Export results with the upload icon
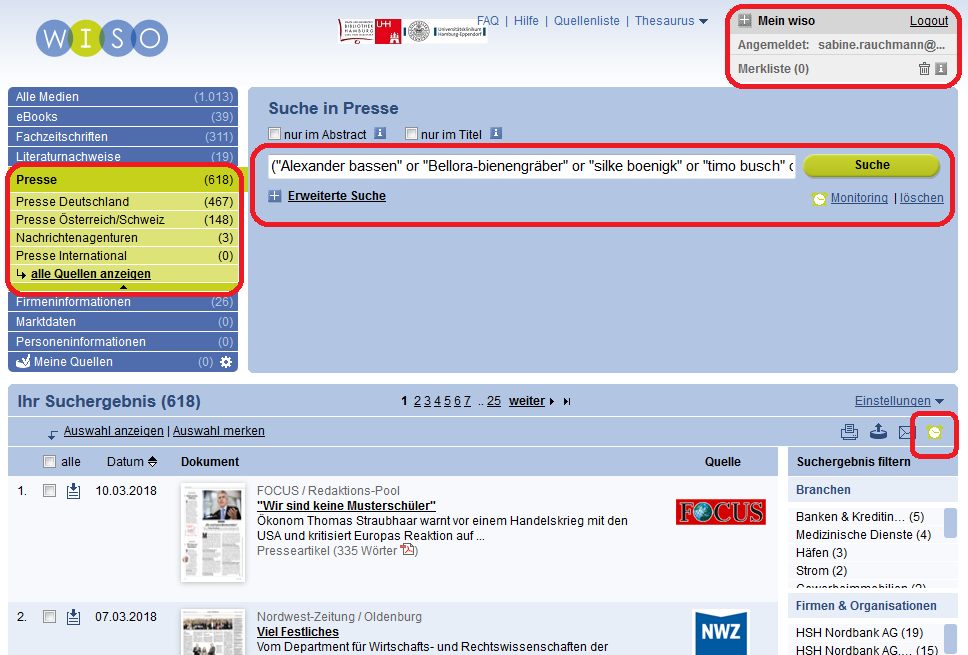Viewport: 968px width, 655px height. click(878, 432)
